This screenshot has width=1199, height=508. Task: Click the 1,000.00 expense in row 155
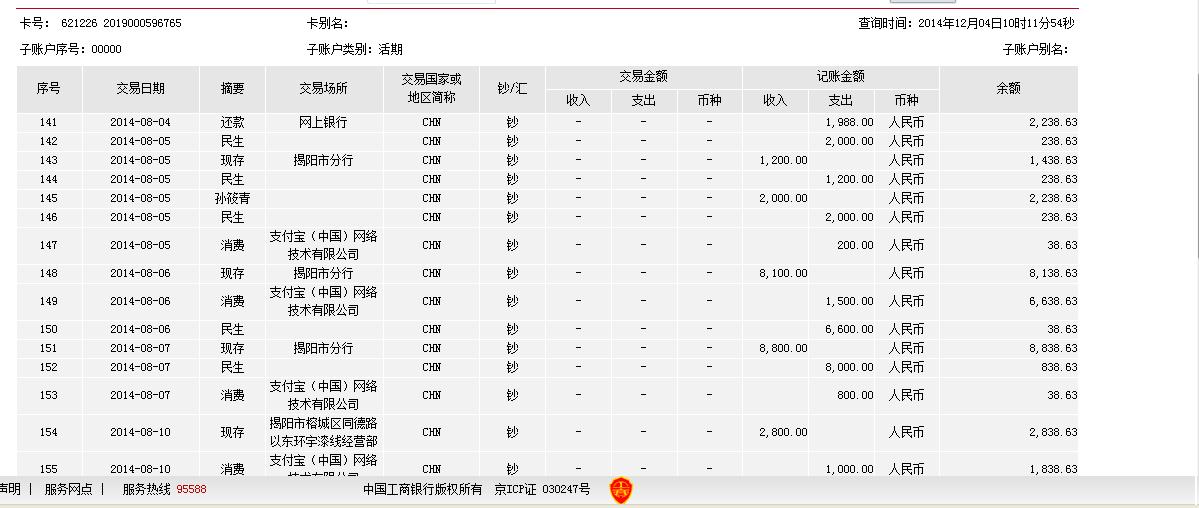pos(849,469)
